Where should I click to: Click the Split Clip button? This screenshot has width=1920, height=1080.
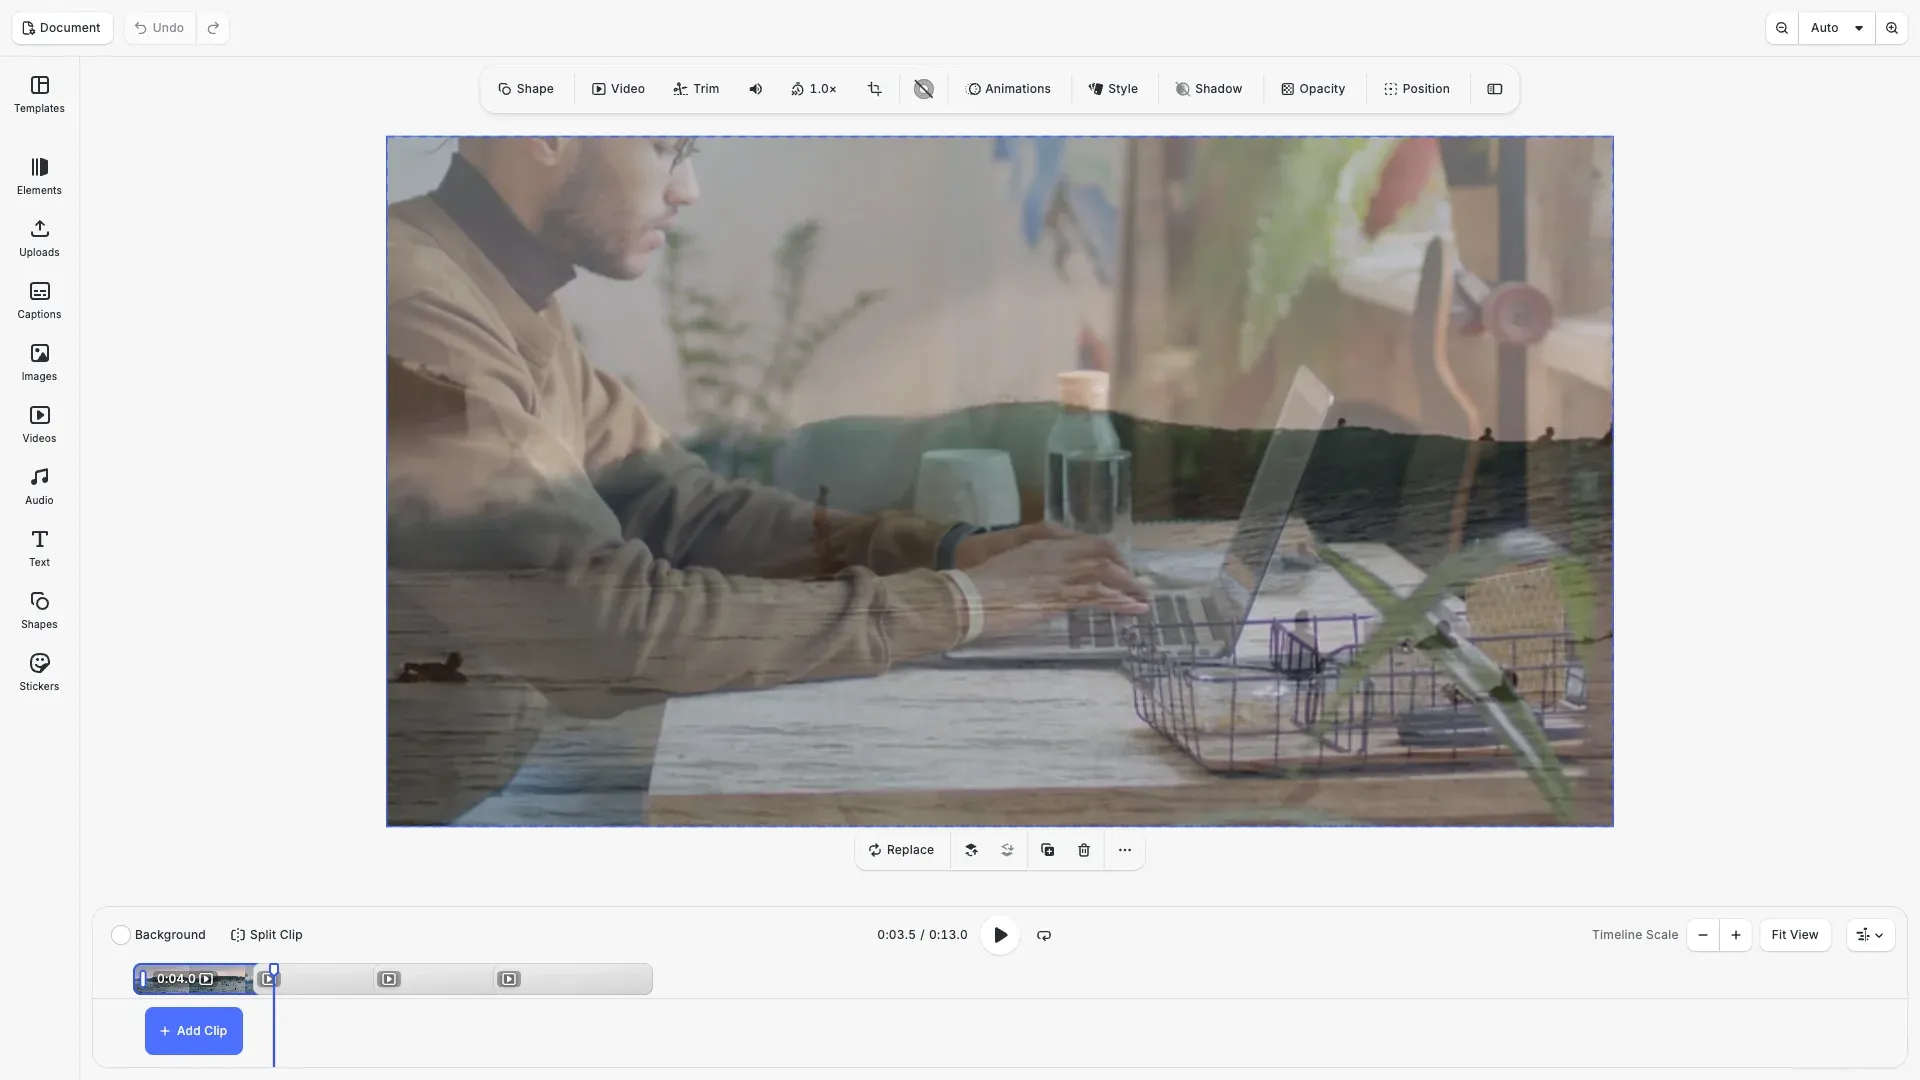point(267,935)
